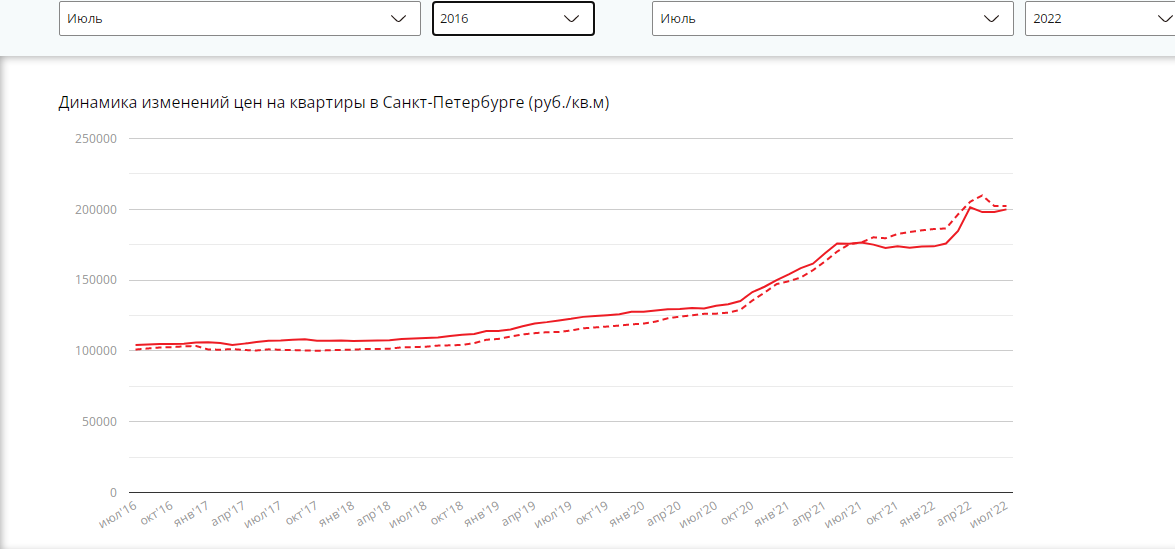Click the янв'19 x-axis label
1175x549 pixels.
click(483, 516)
